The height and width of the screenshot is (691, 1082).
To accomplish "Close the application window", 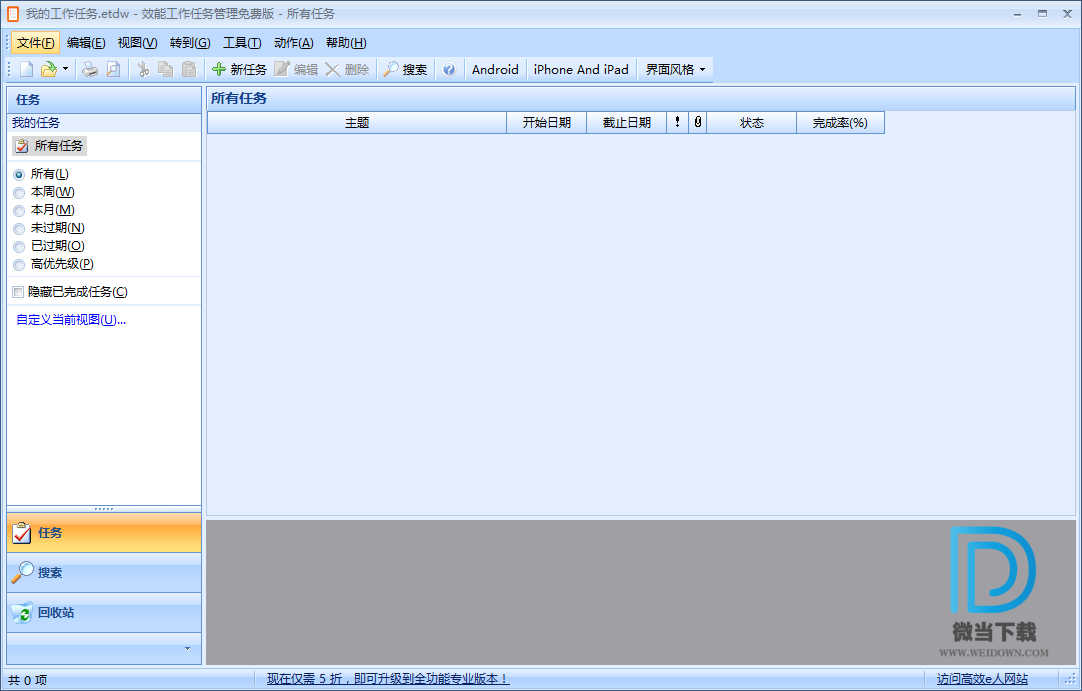I will point(1067,14).
